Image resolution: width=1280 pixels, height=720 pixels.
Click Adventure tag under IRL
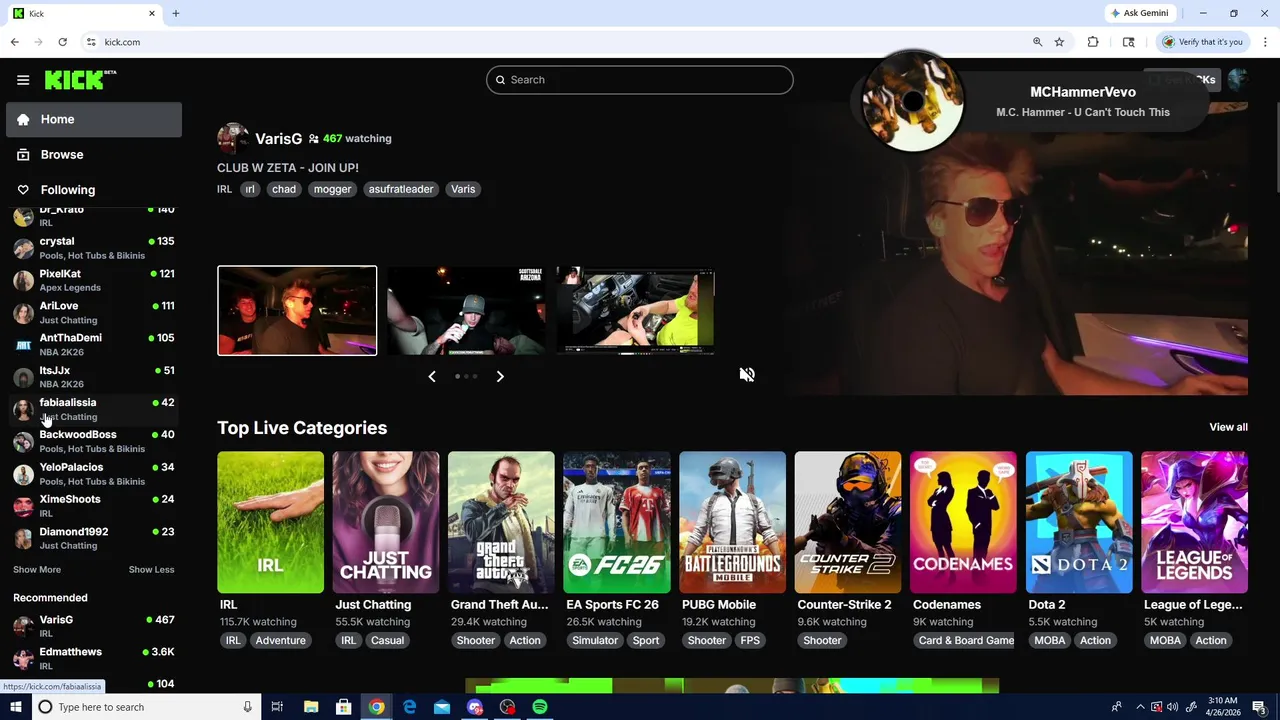[280, 641]
